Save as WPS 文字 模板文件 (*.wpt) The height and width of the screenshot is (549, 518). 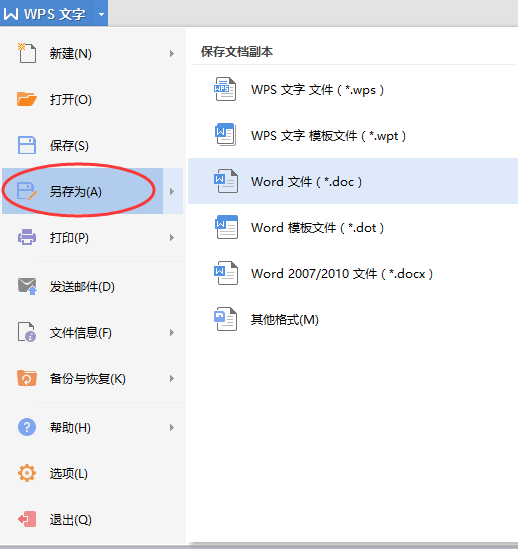353,135
